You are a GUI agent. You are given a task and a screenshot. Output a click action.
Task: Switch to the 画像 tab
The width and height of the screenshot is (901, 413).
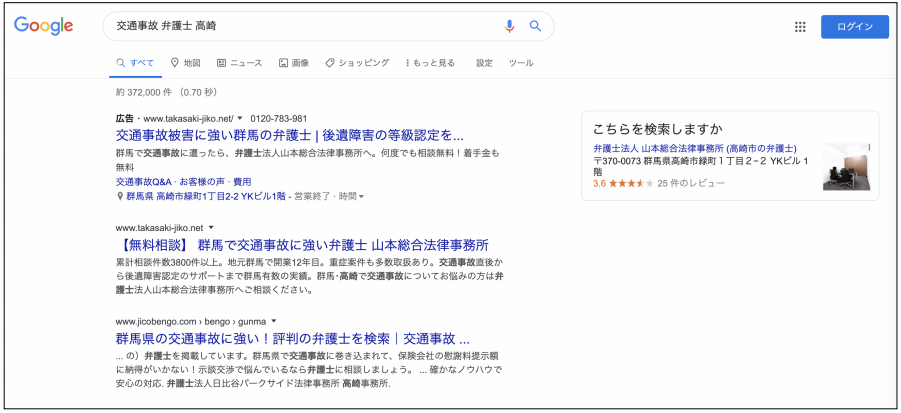[x=294, y=63]
